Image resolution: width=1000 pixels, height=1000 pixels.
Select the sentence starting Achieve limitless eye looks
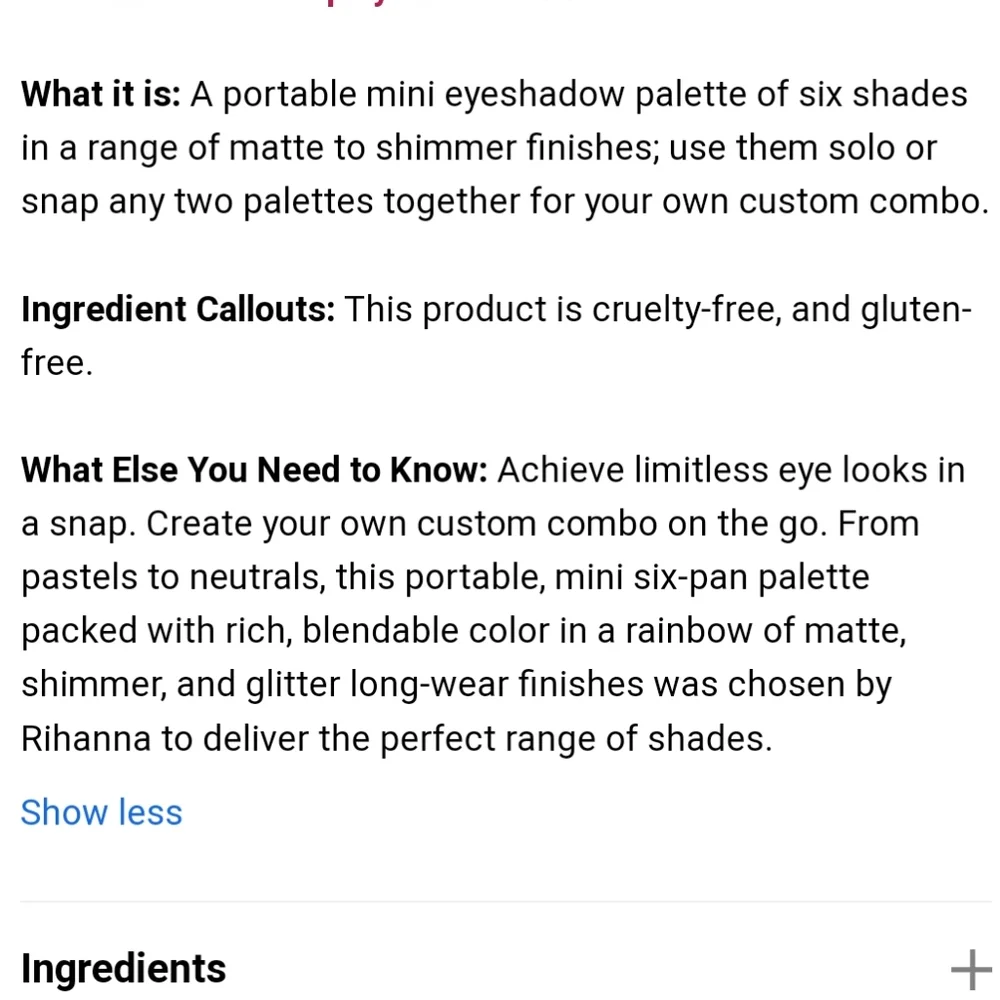pos(730,469)
